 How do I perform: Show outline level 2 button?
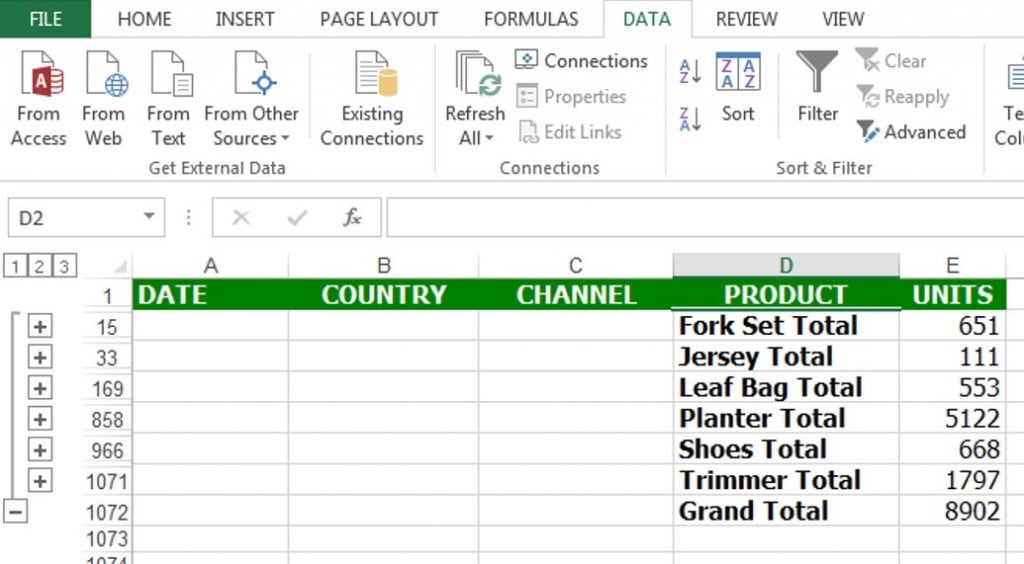(39, 266)
